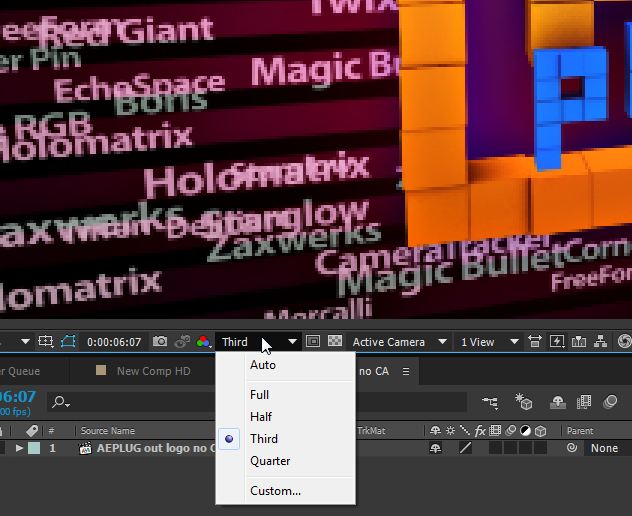
Task: Open the Third resolution dropdown
Action: (258, 342)
